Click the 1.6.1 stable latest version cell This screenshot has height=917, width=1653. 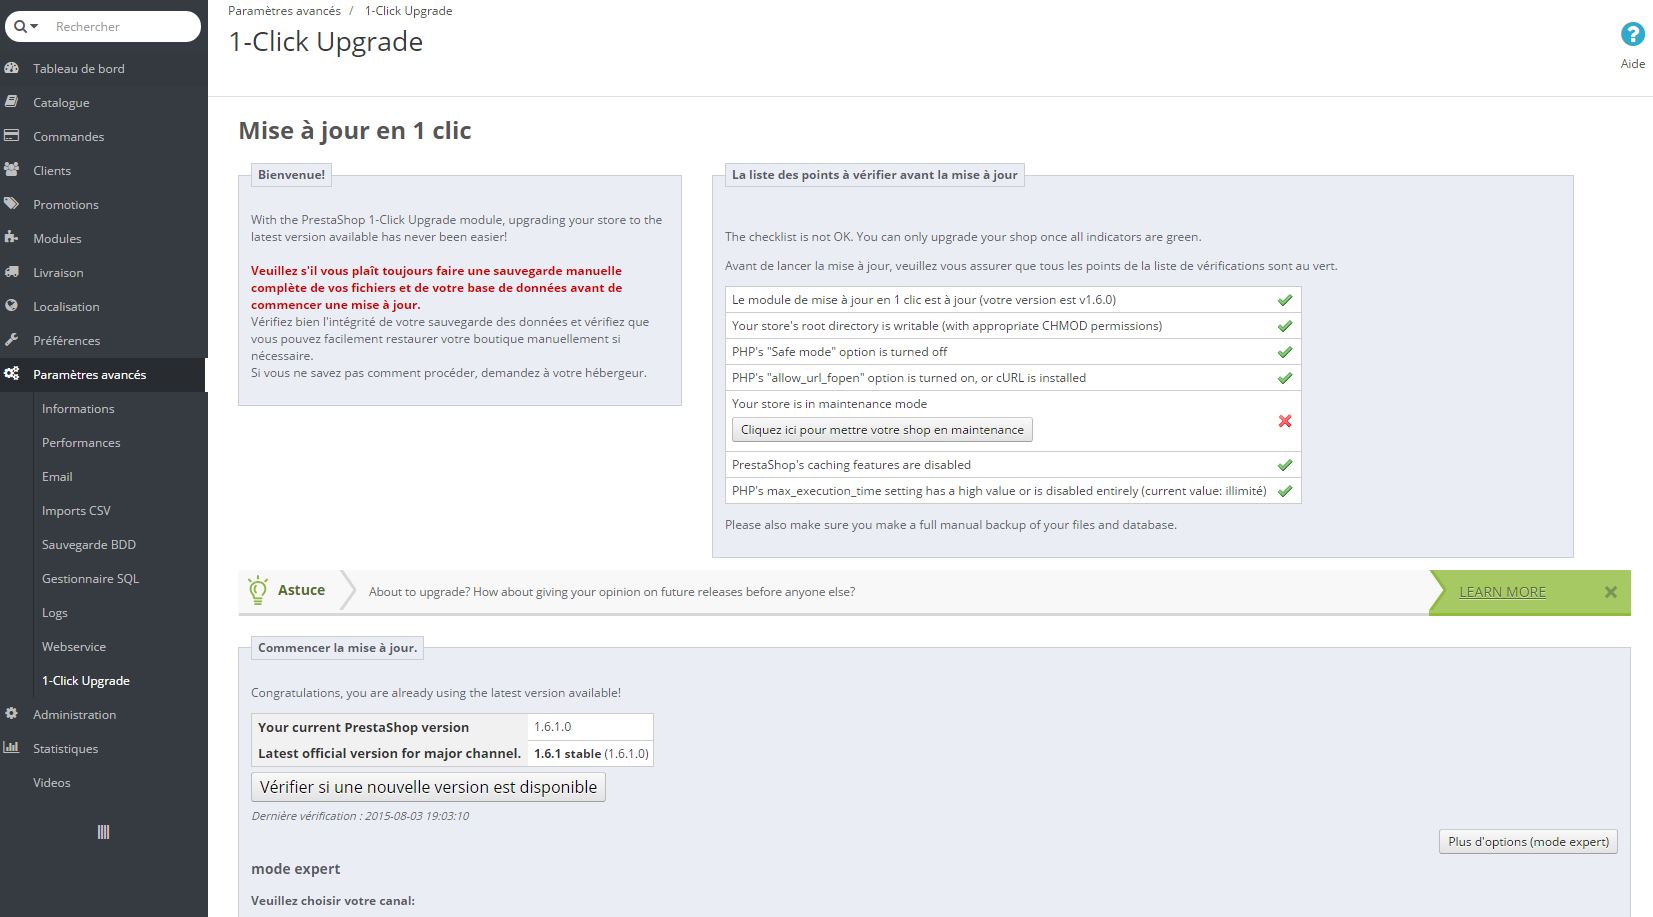point(591,753)
